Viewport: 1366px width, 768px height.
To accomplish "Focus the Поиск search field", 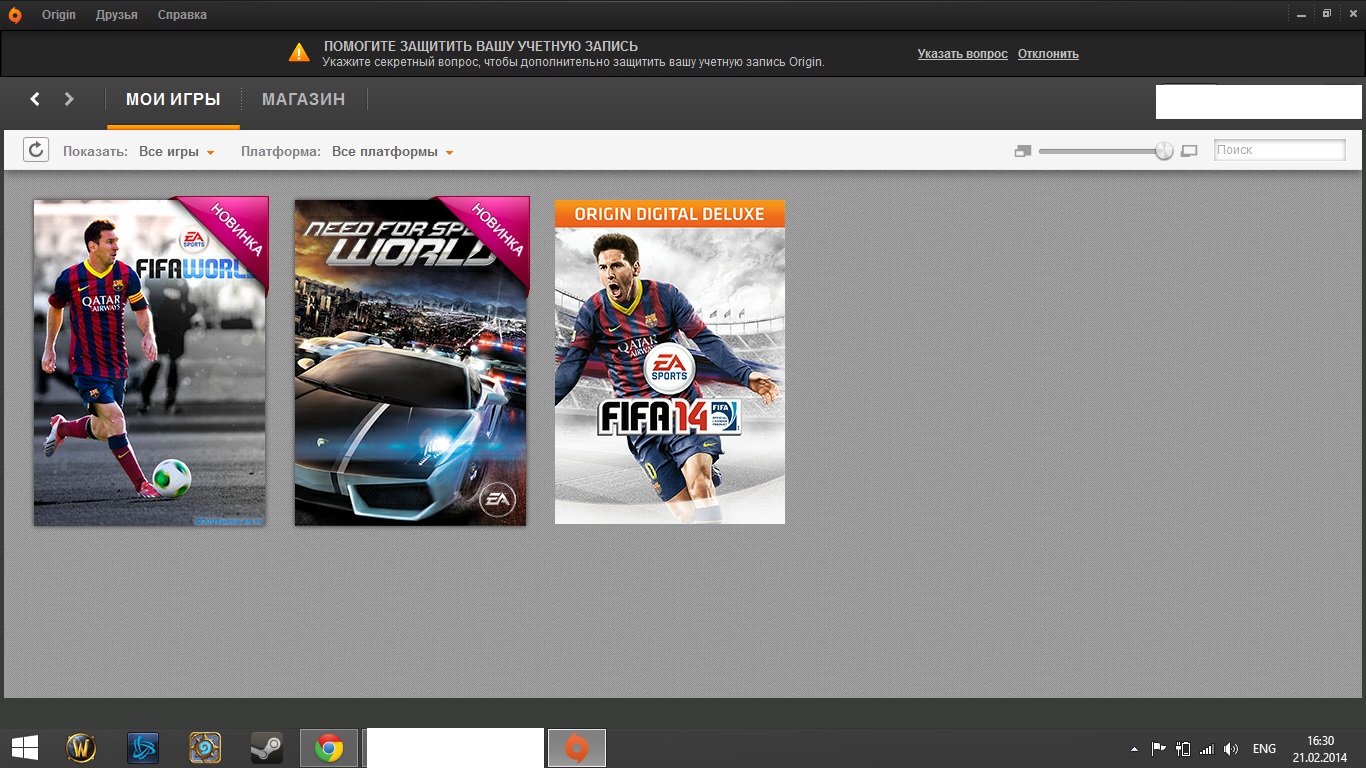I will tap(1279, 150).
